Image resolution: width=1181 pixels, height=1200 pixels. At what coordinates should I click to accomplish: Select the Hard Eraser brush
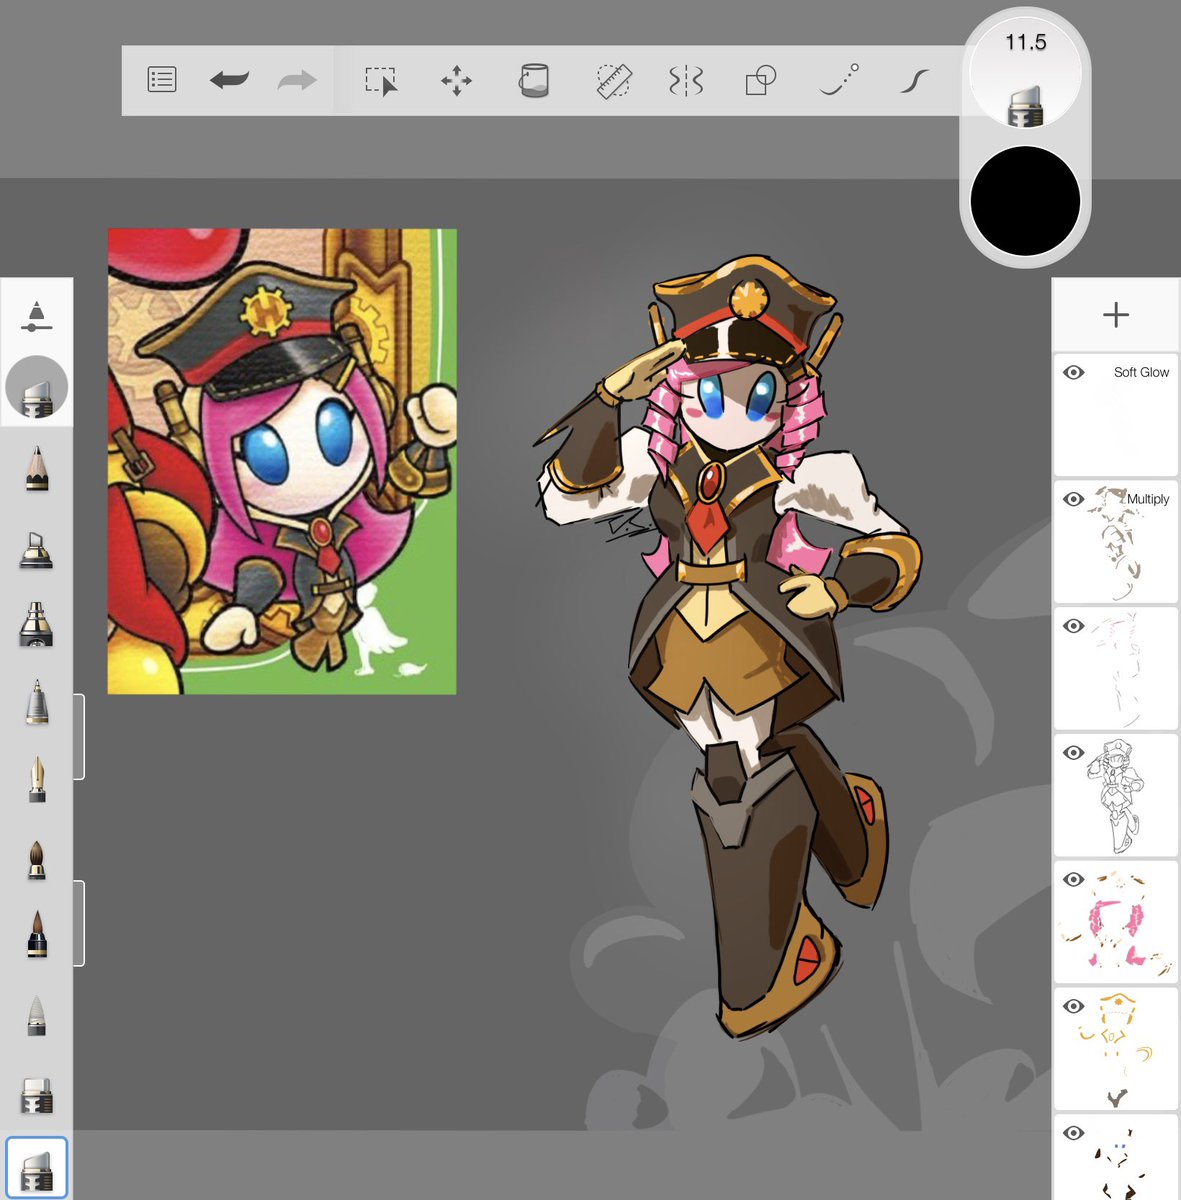click(36, 1095)
